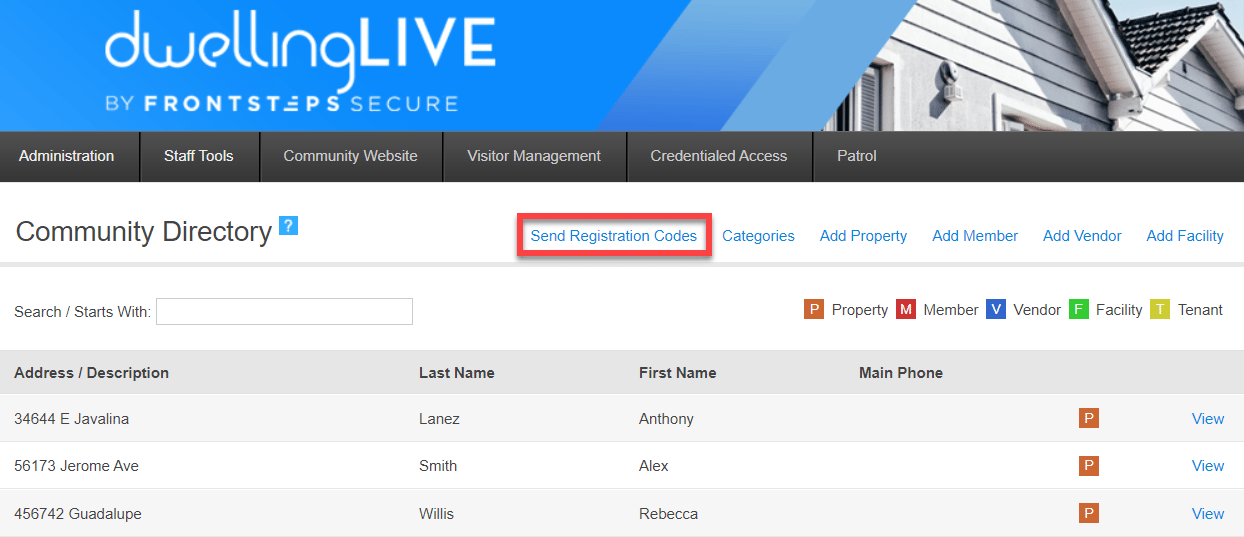The image size is (1244, 537).
Task: Open the Credentialed Access menu
Action: [719, 156]
